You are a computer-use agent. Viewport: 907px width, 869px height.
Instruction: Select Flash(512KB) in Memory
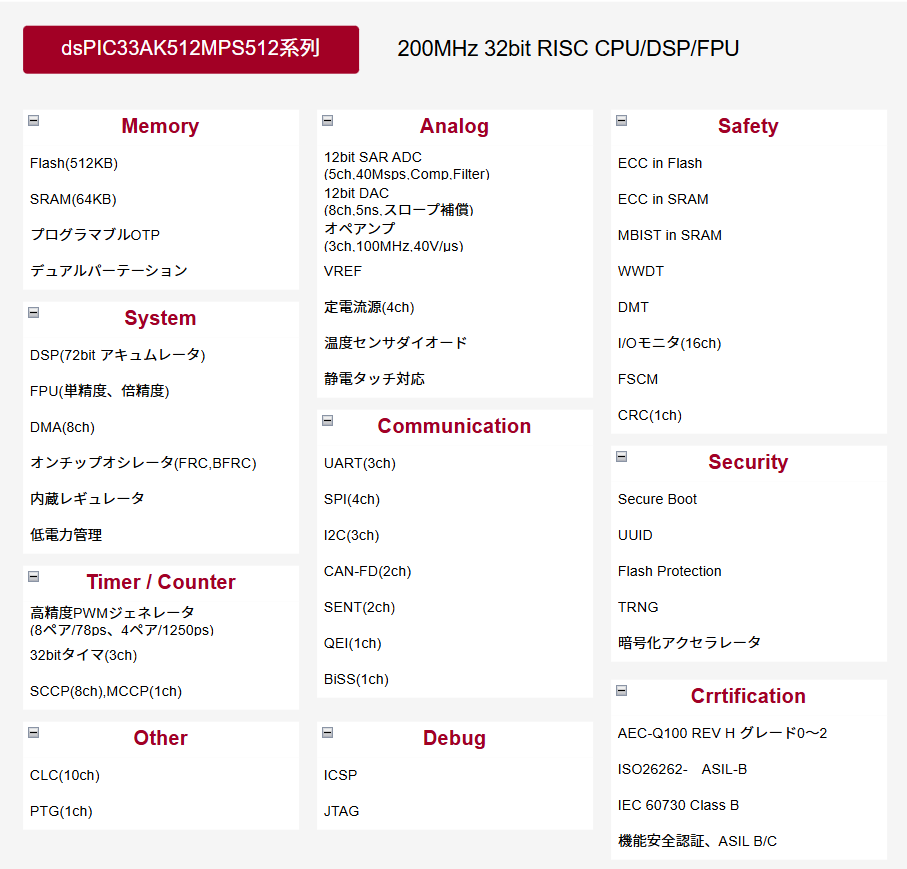click(x=74, y=163)
